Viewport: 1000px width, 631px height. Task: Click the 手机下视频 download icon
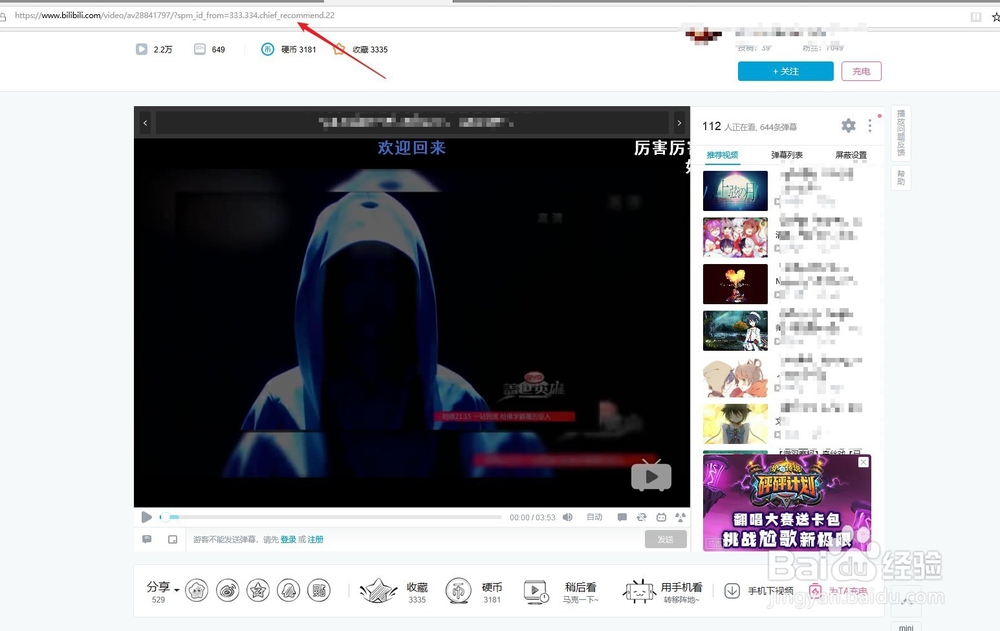coord(733,590)
